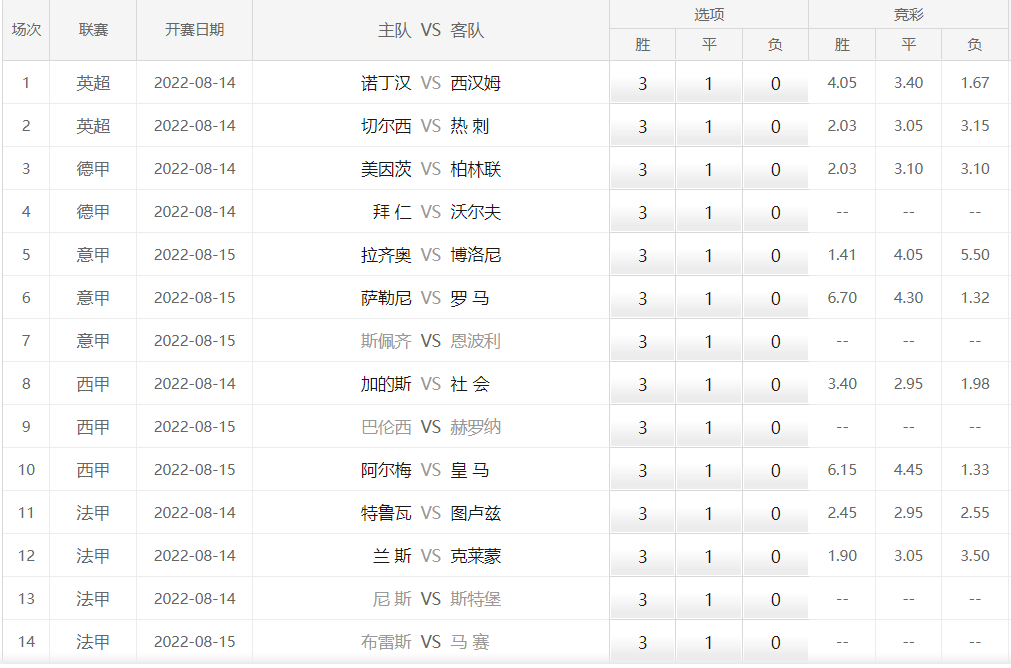
Task: Click win odds 6.70 for 萨勒尼 match
Action: point(842,298)
